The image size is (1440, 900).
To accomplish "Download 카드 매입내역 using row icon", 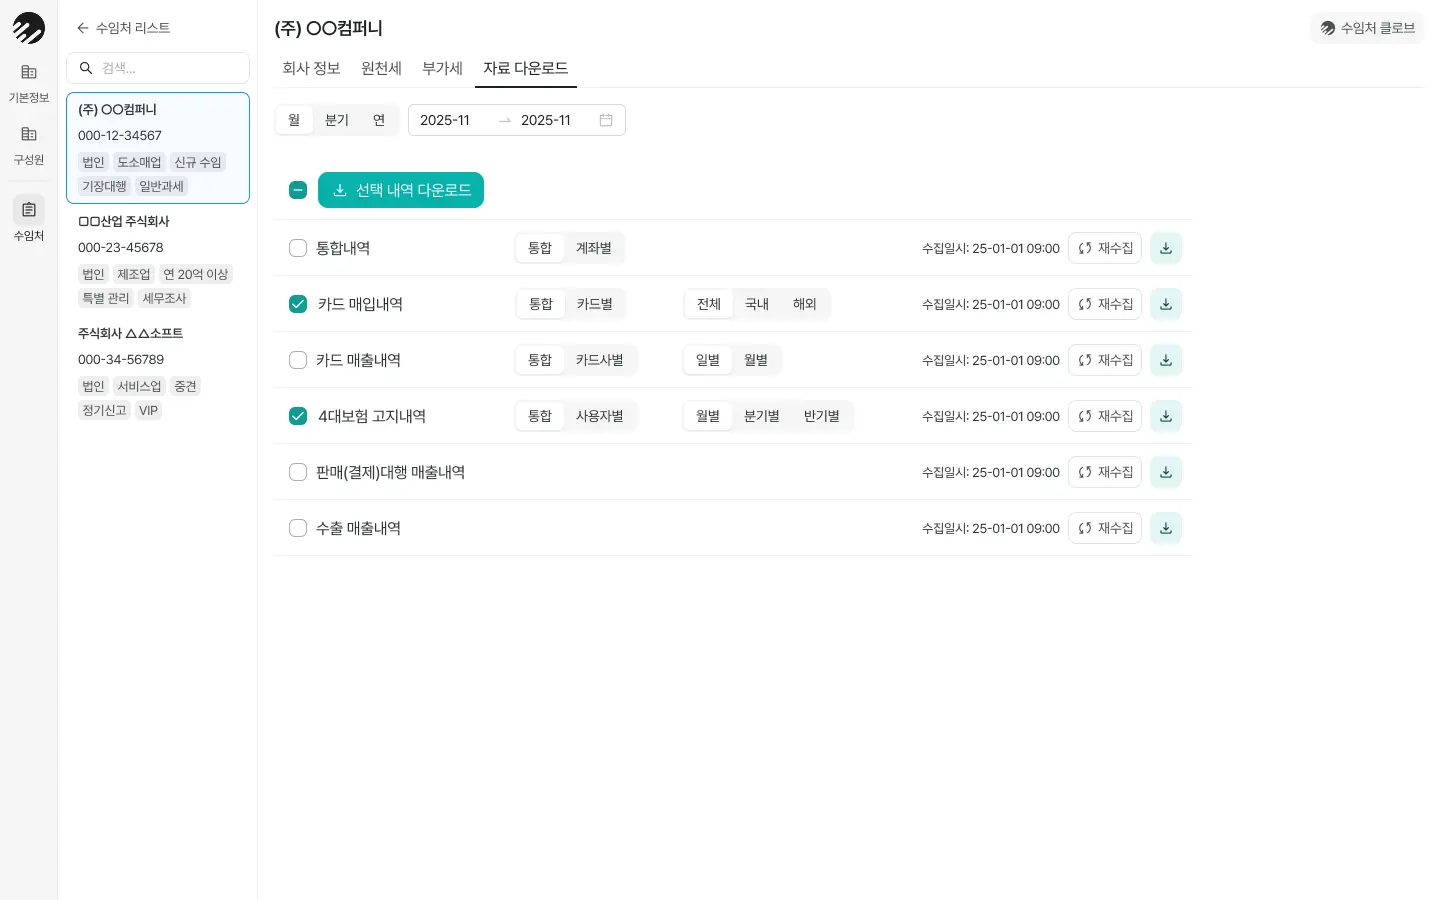I will point(1165,304).
